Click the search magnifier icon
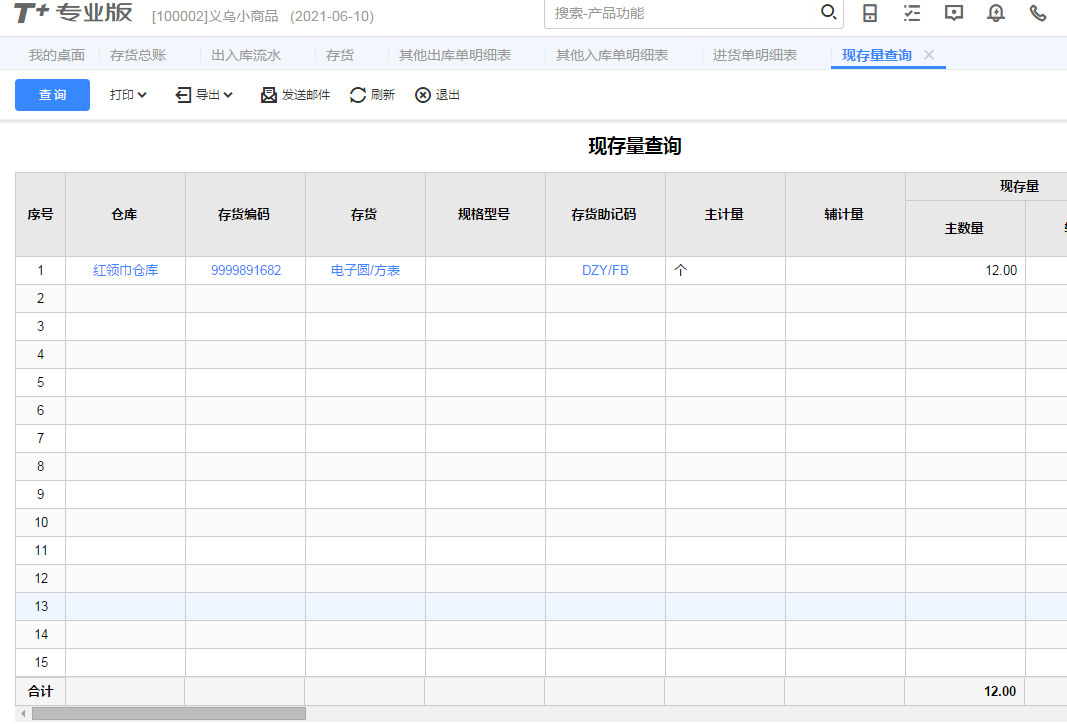 [x=828, y=12]
